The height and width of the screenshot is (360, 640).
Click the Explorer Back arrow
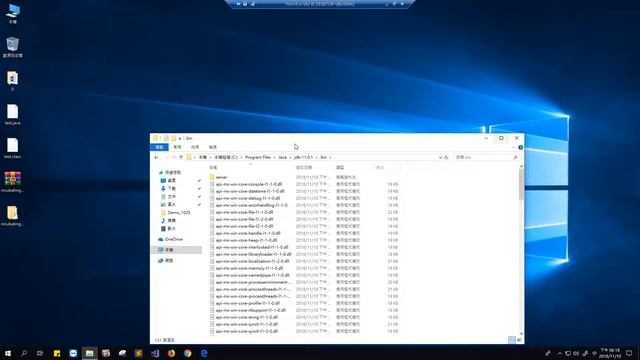tap(156, 157)
